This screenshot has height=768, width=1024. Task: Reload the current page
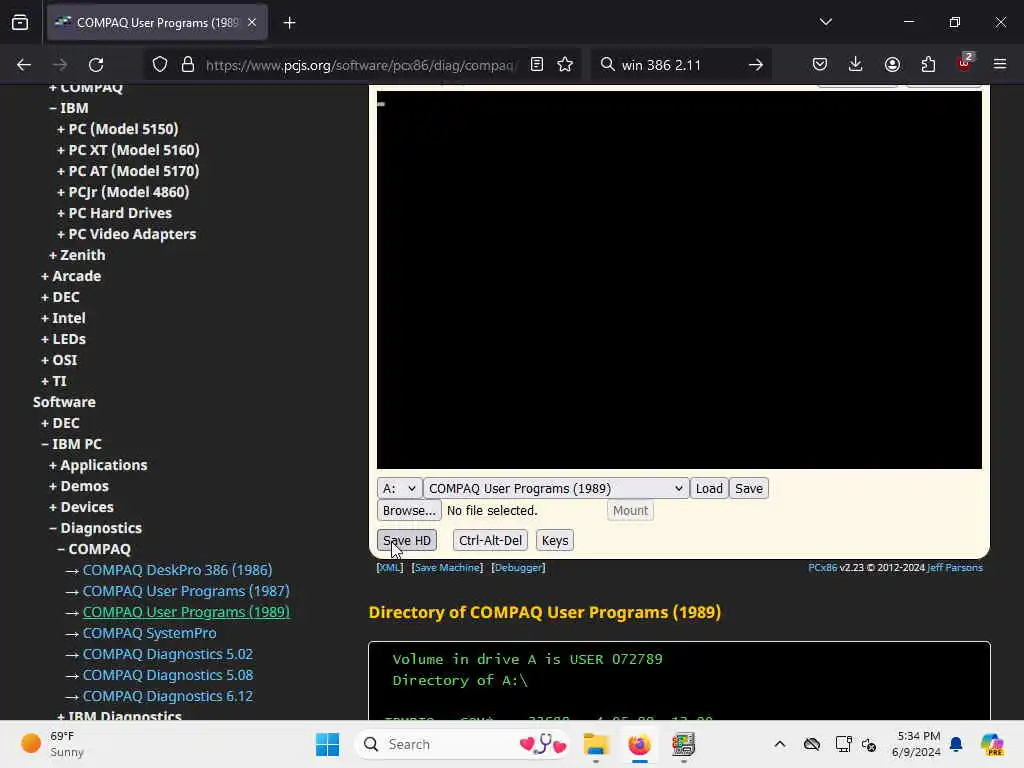click(x=96, y=65)
